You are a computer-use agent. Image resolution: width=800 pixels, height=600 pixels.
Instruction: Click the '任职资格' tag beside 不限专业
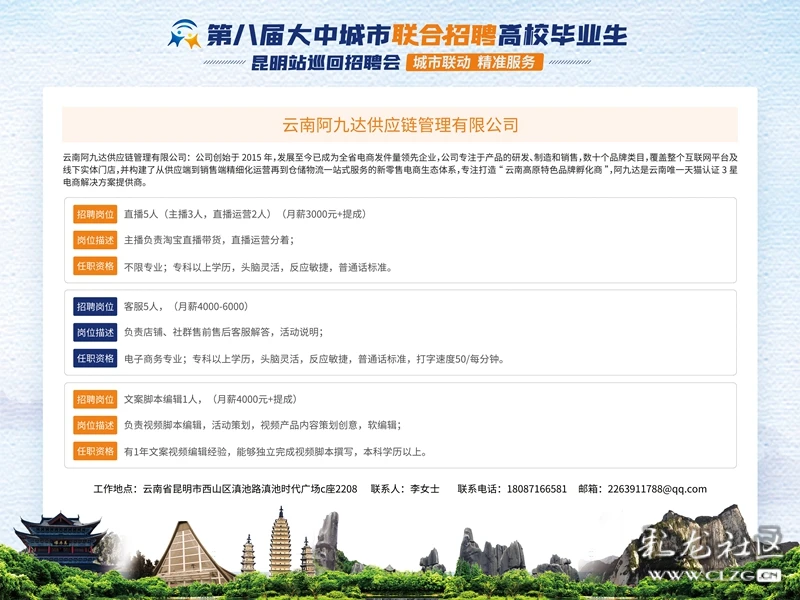point(95,266)
